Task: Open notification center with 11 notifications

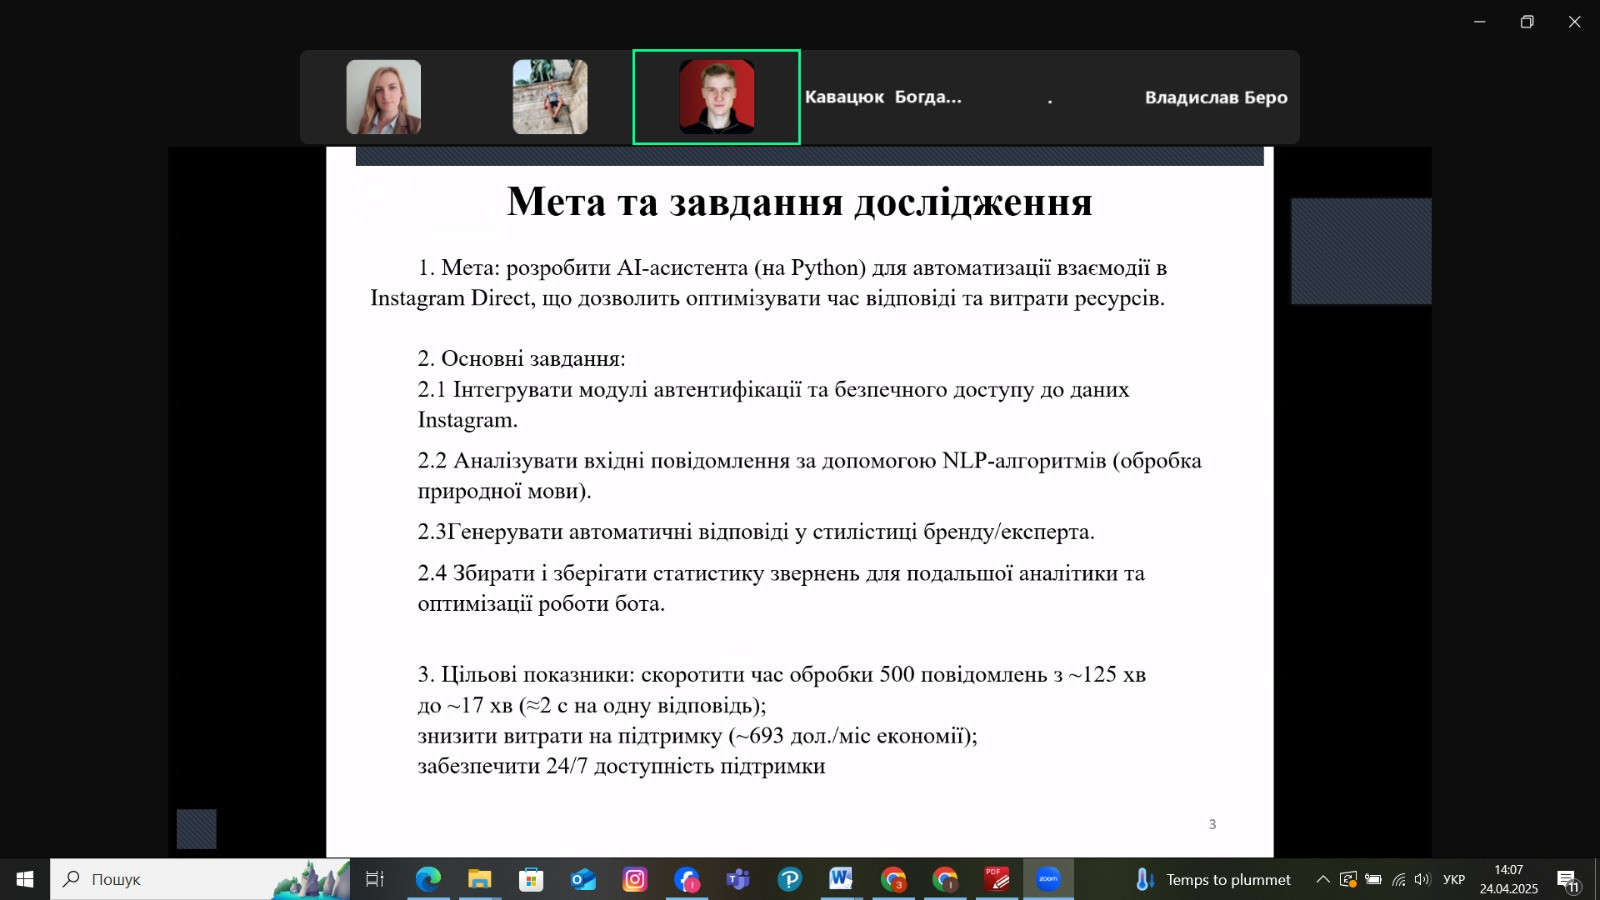Action: (1568, 880)
